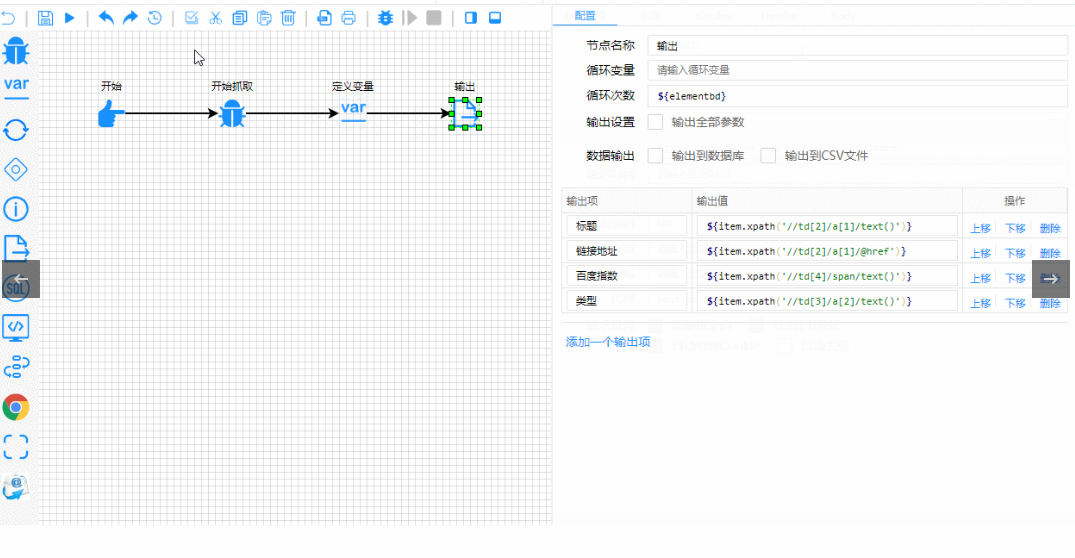The width and height of the screenshot is (1075, 558).
Task: Run the flow with the play icon
Action: tap(70, 18)
